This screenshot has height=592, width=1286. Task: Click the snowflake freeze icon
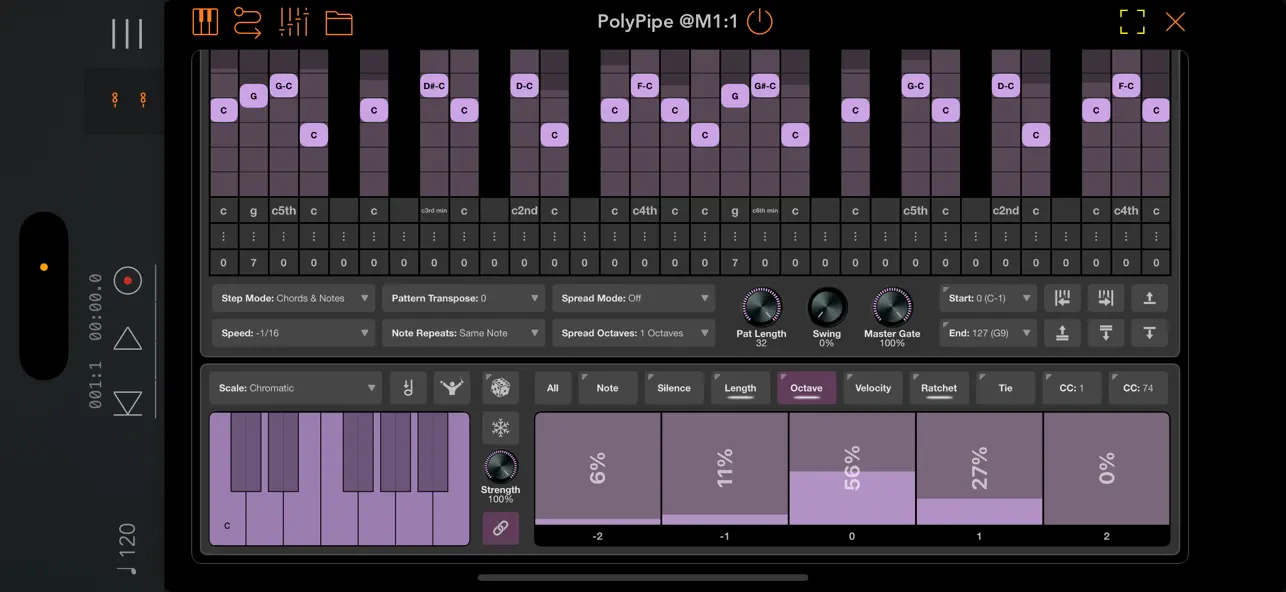point(501,427)
